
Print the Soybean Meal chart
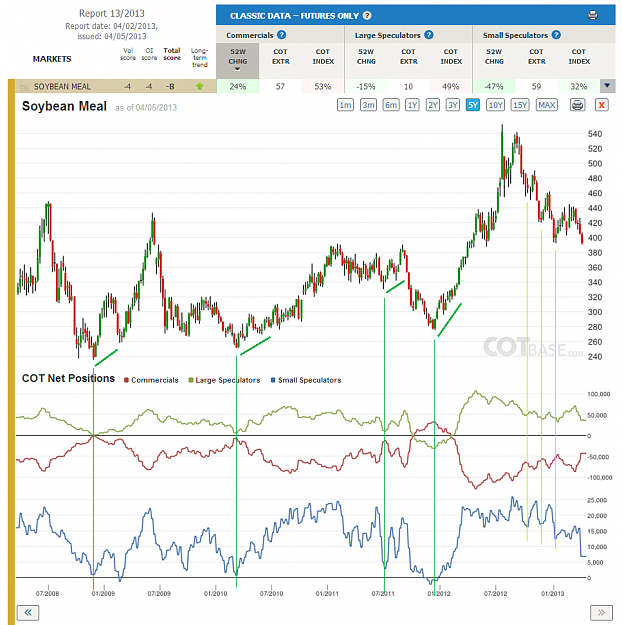tap(577, 105)
